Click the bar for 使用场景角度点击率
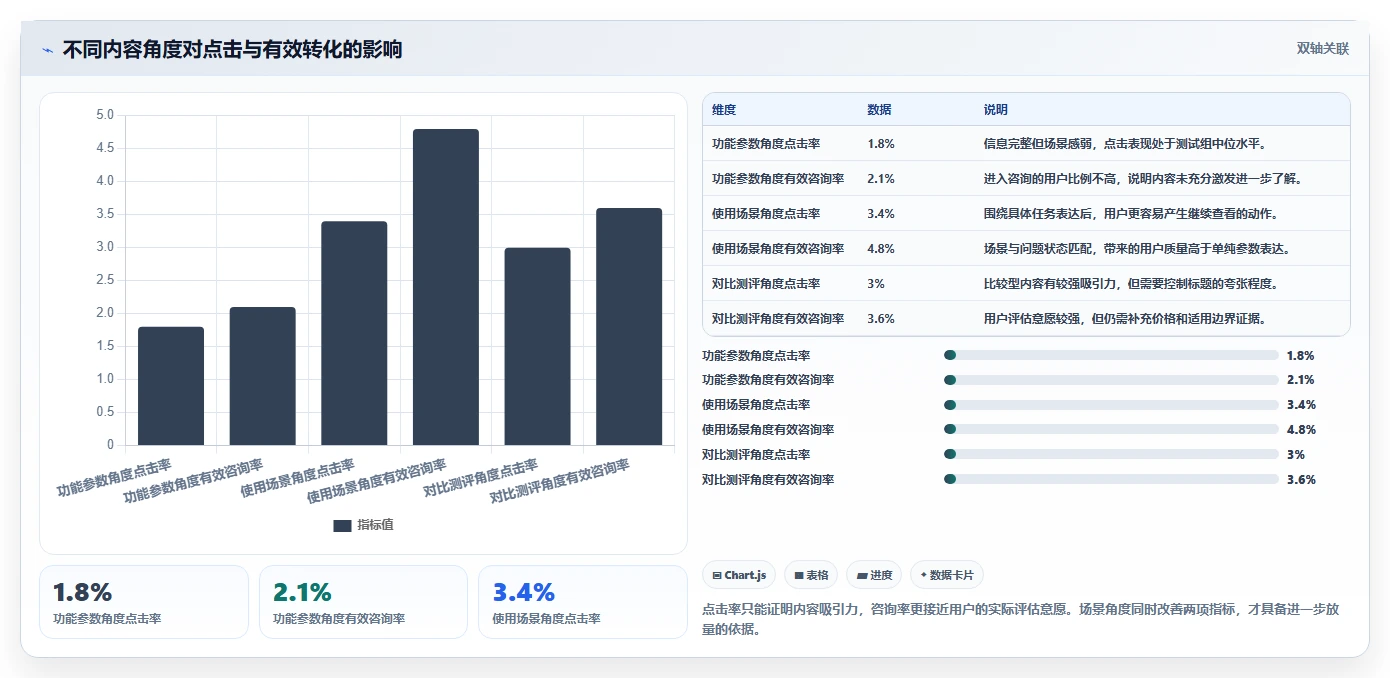This screenshot has width=1390, height=678. click(x=354, y=333)
